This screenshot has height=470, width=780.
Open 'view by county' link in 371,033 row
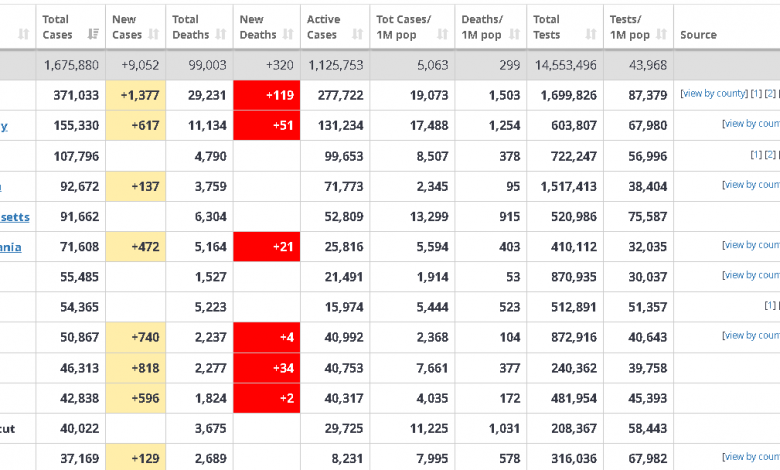(x=713, y=94)
